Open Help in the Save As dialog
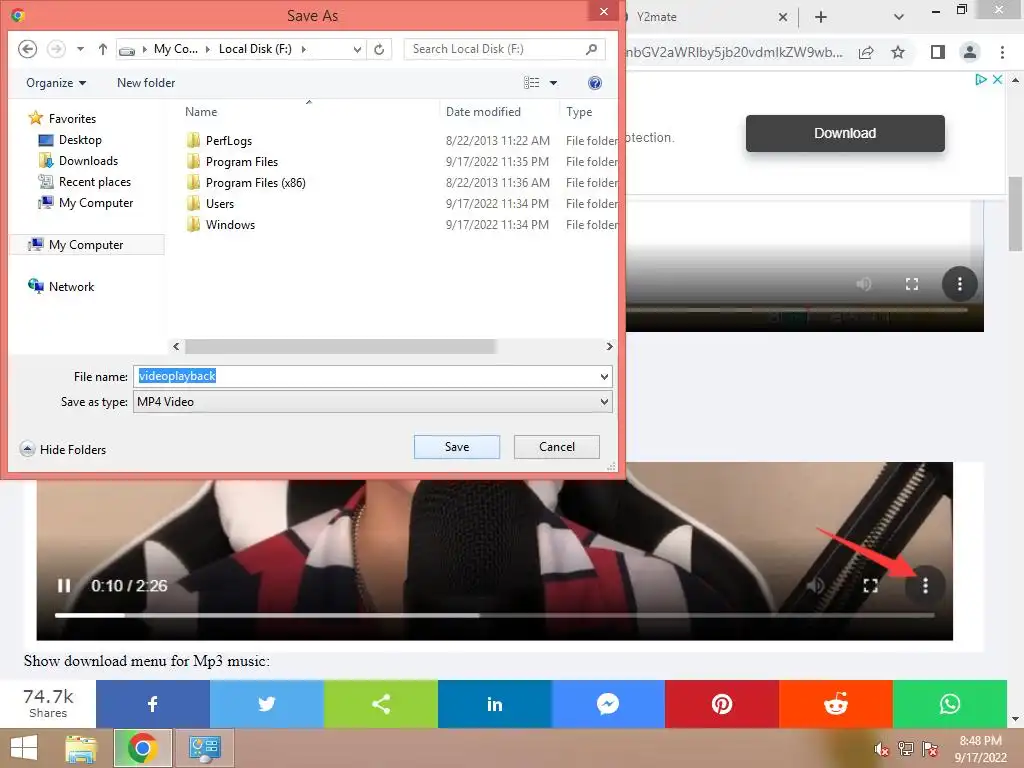Viewport: 1024px width, 768px height. coord(594,83)
